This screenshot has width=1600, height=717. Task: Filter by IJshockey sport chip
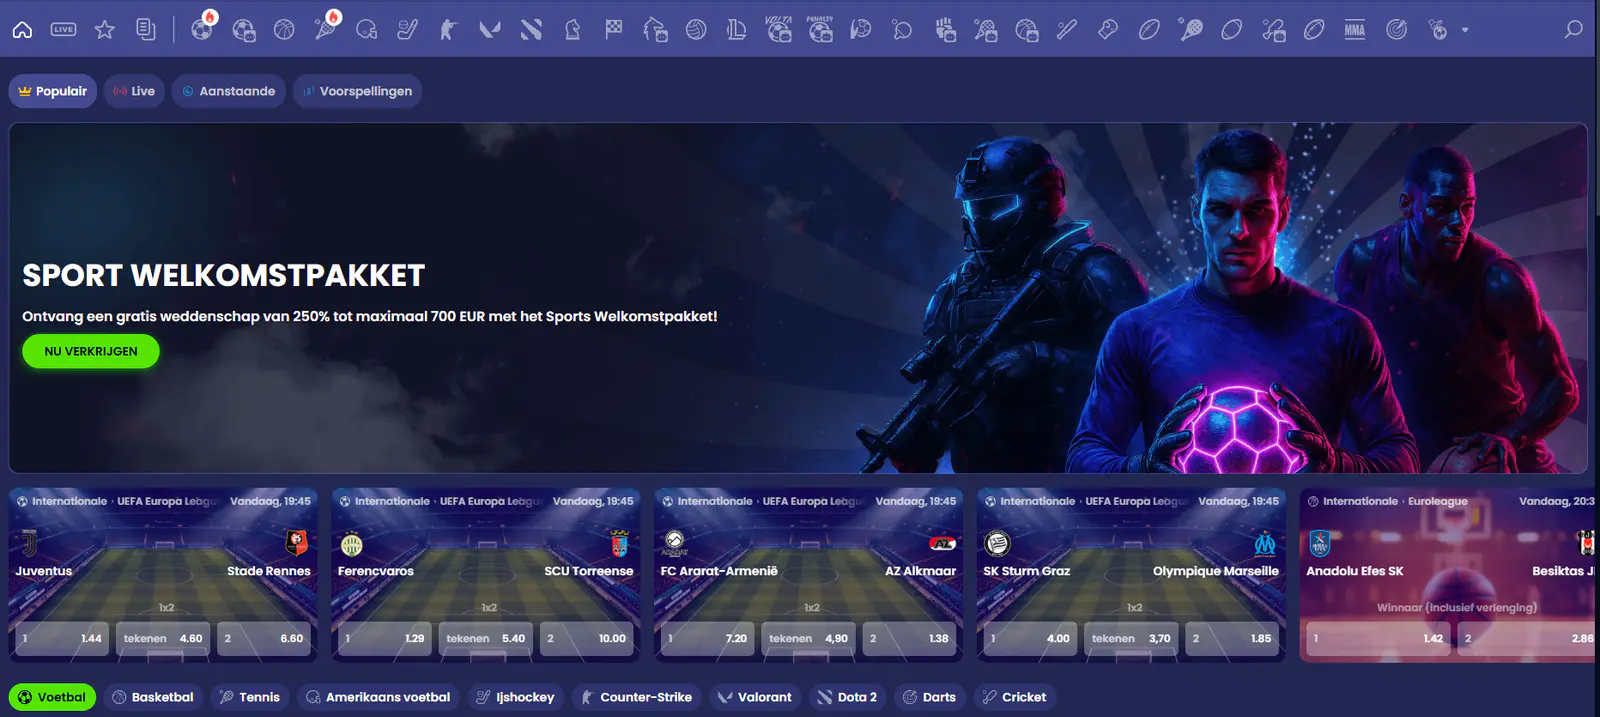click(x=515, y=697)
